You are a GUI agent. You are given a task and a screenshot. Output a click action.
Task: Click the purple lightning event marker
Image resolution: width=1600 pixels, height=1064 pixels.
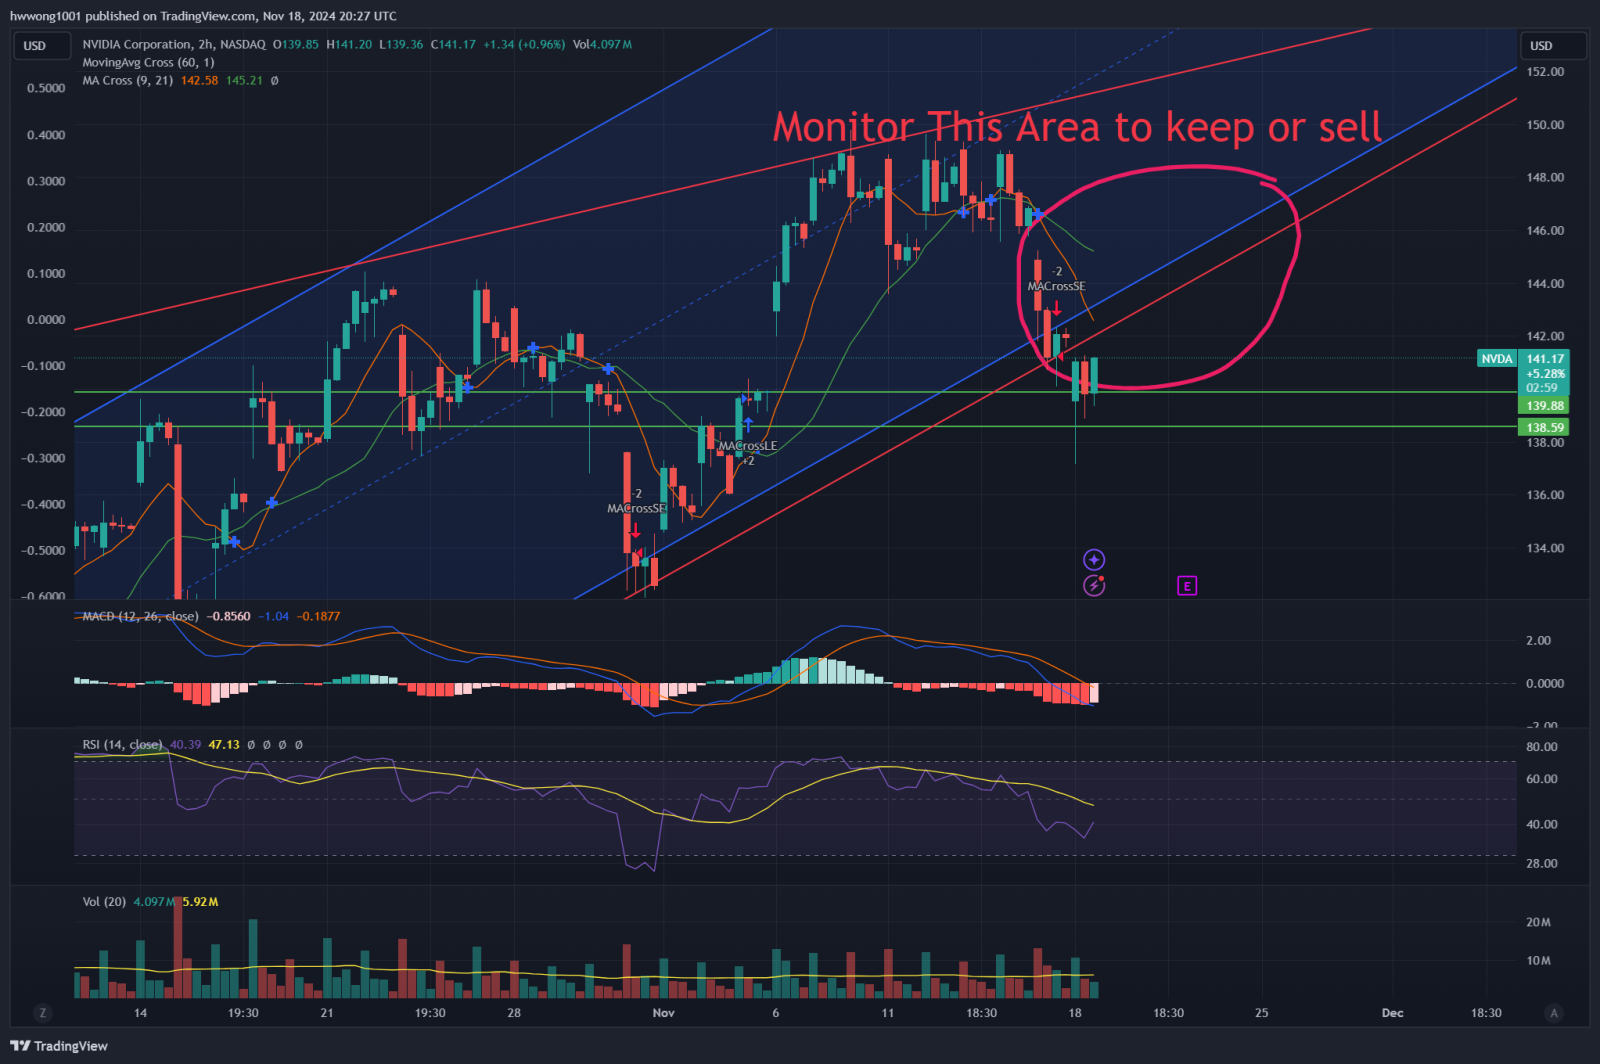1094,586
